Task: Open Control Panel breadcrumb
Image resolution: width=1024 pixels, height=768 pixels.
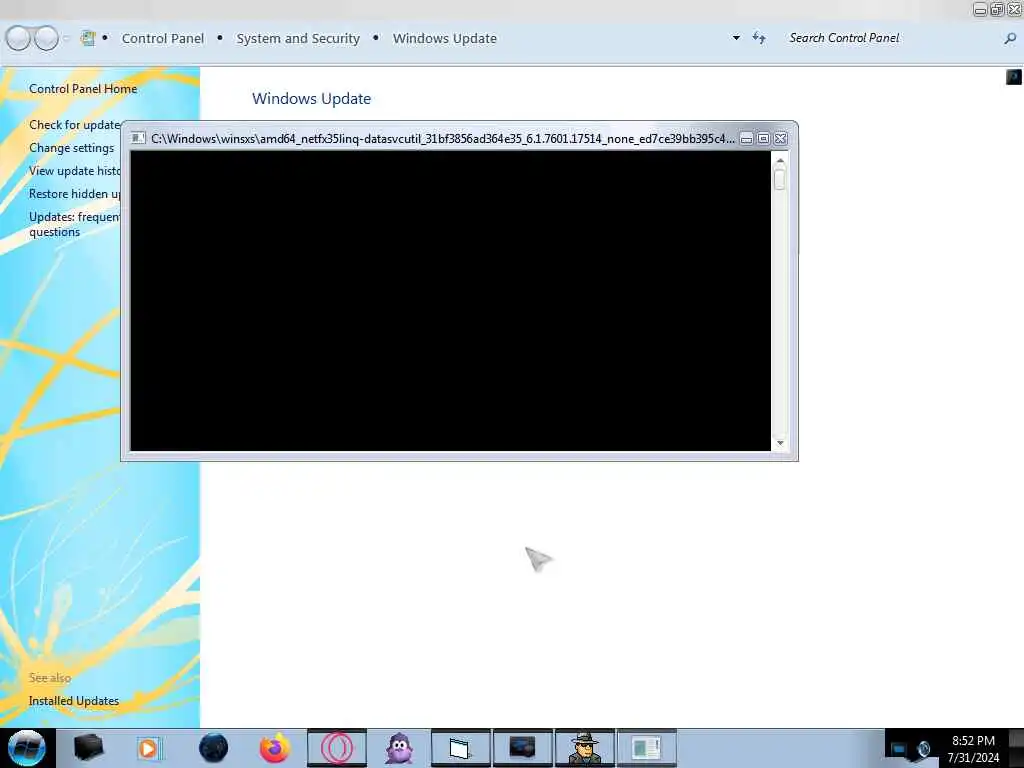Action: tap(163, 39)
